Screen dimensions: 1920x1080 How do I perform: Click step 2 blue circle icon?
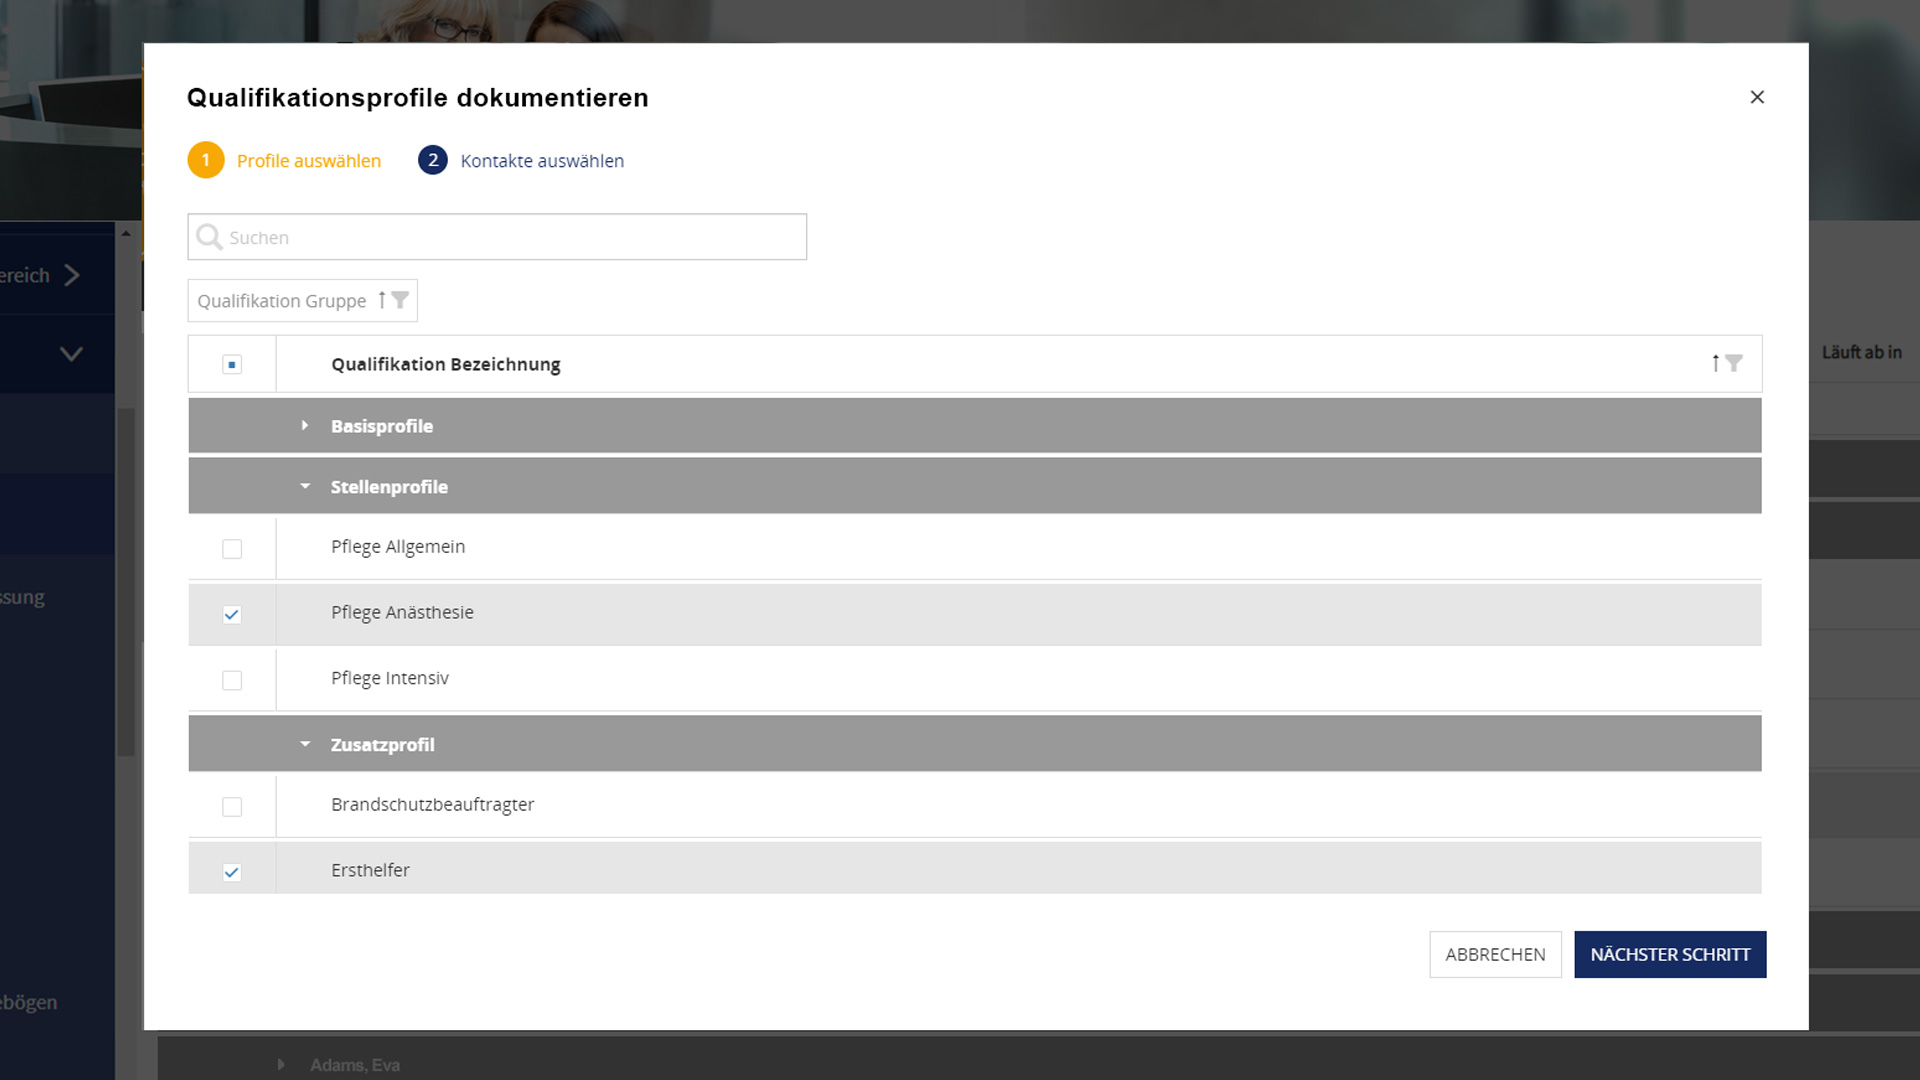point(433,160)
